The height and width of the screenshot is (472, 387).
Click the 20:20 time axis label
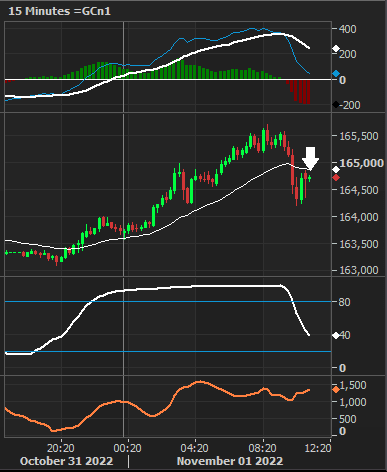[61, 448]
